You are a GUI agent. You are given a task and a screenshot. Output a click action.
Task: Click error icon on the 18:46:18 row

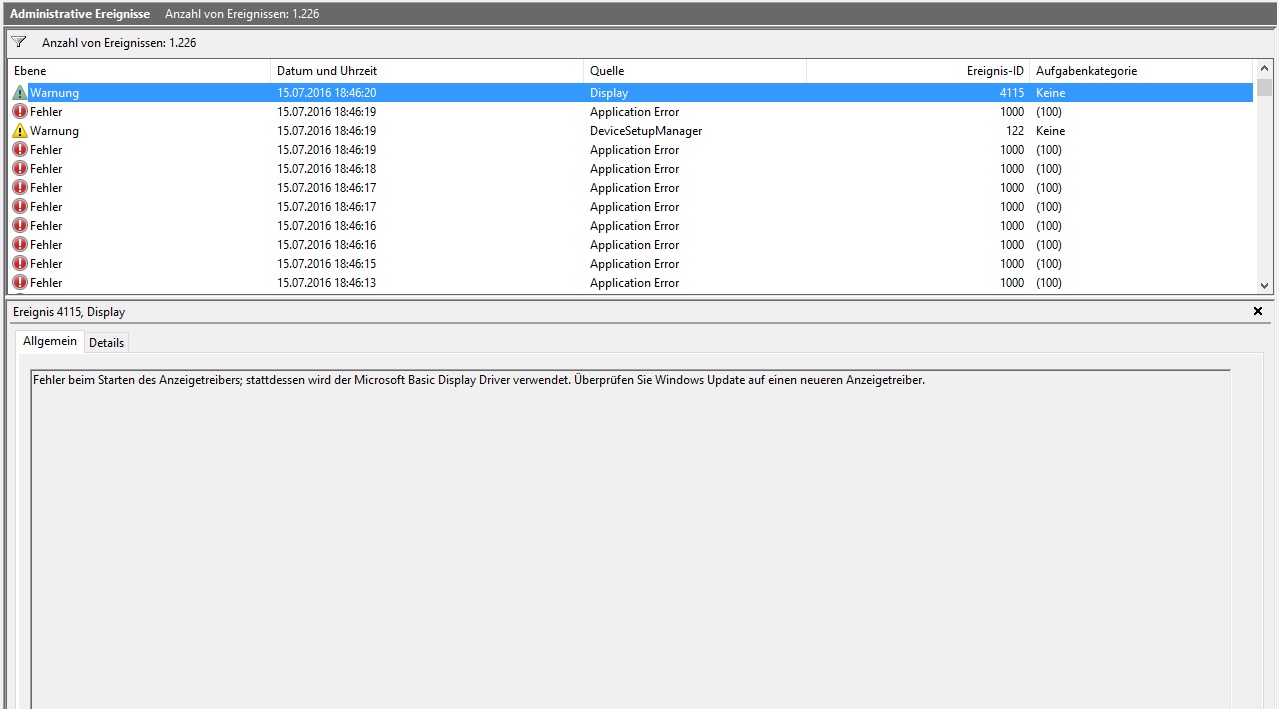20,168
